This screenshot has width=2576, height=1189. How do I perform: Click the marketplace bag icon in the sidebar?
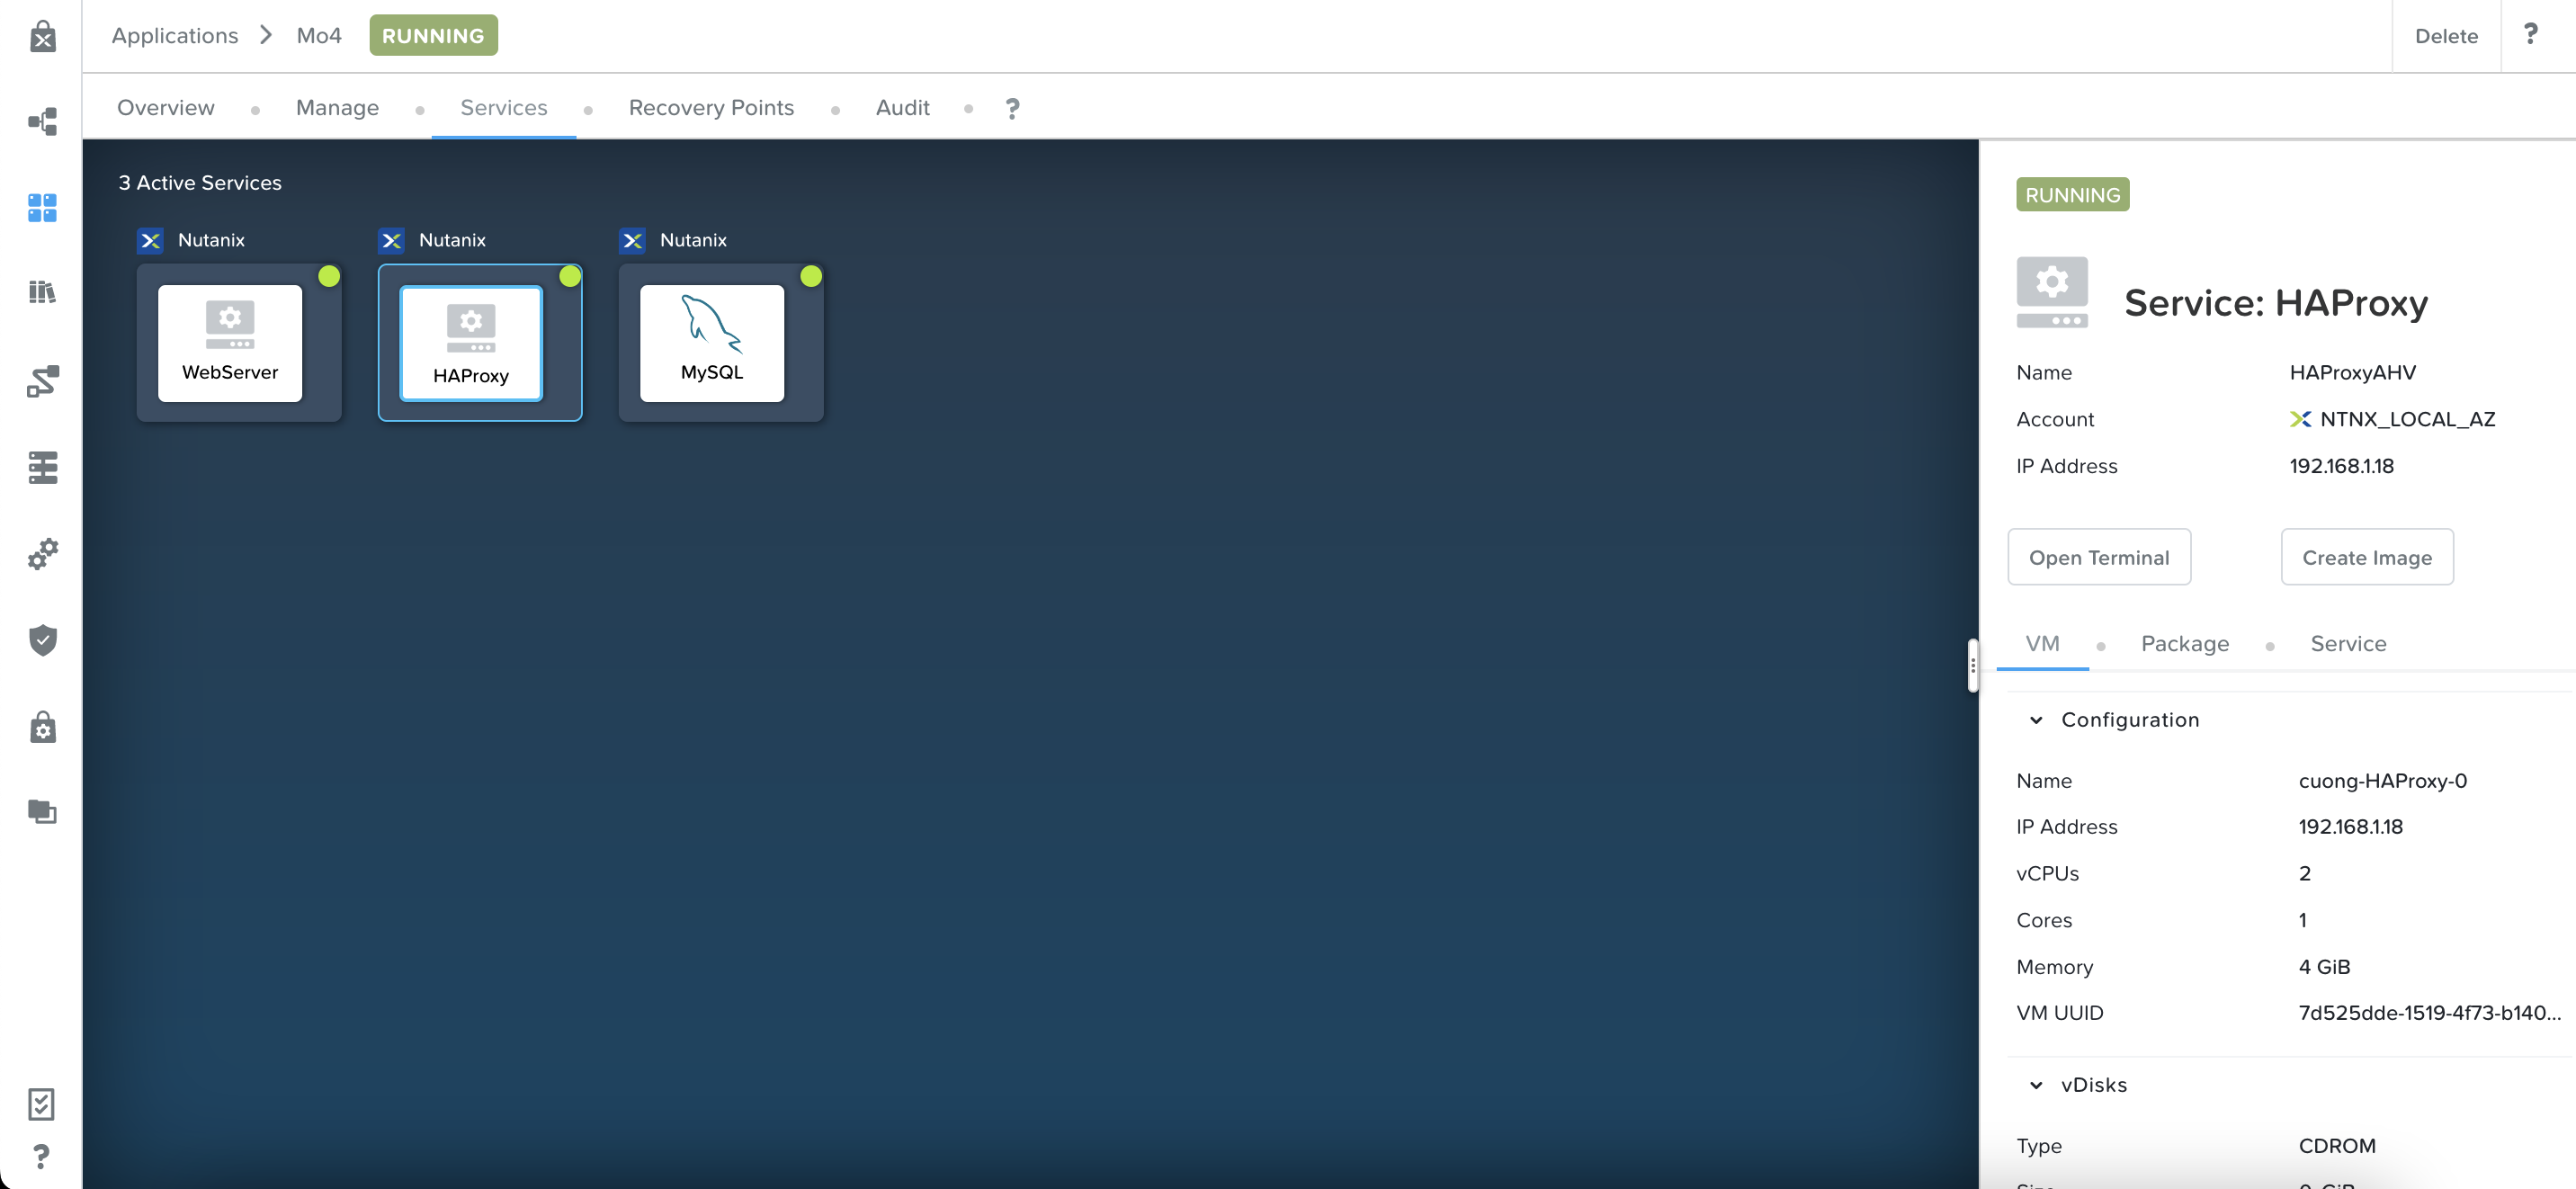pyautogui.click(x=42, y=37)
